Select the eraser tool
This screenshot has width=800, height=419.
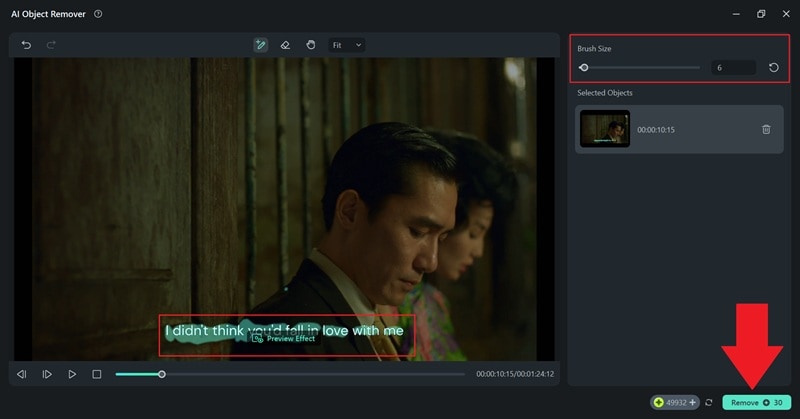pyautogui.click(x=285, y=45)
